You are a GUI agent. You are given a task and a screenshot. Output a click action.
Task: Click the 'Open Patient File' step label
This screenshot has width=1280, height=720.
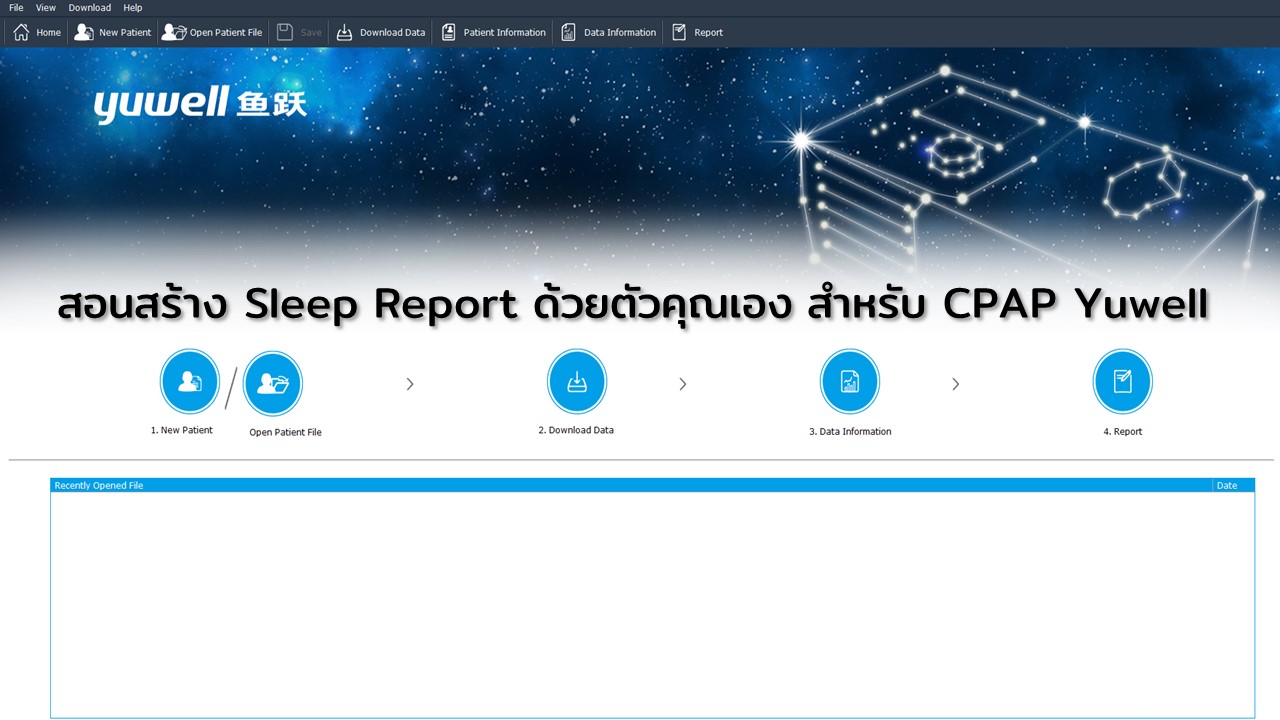pos(285,432)
